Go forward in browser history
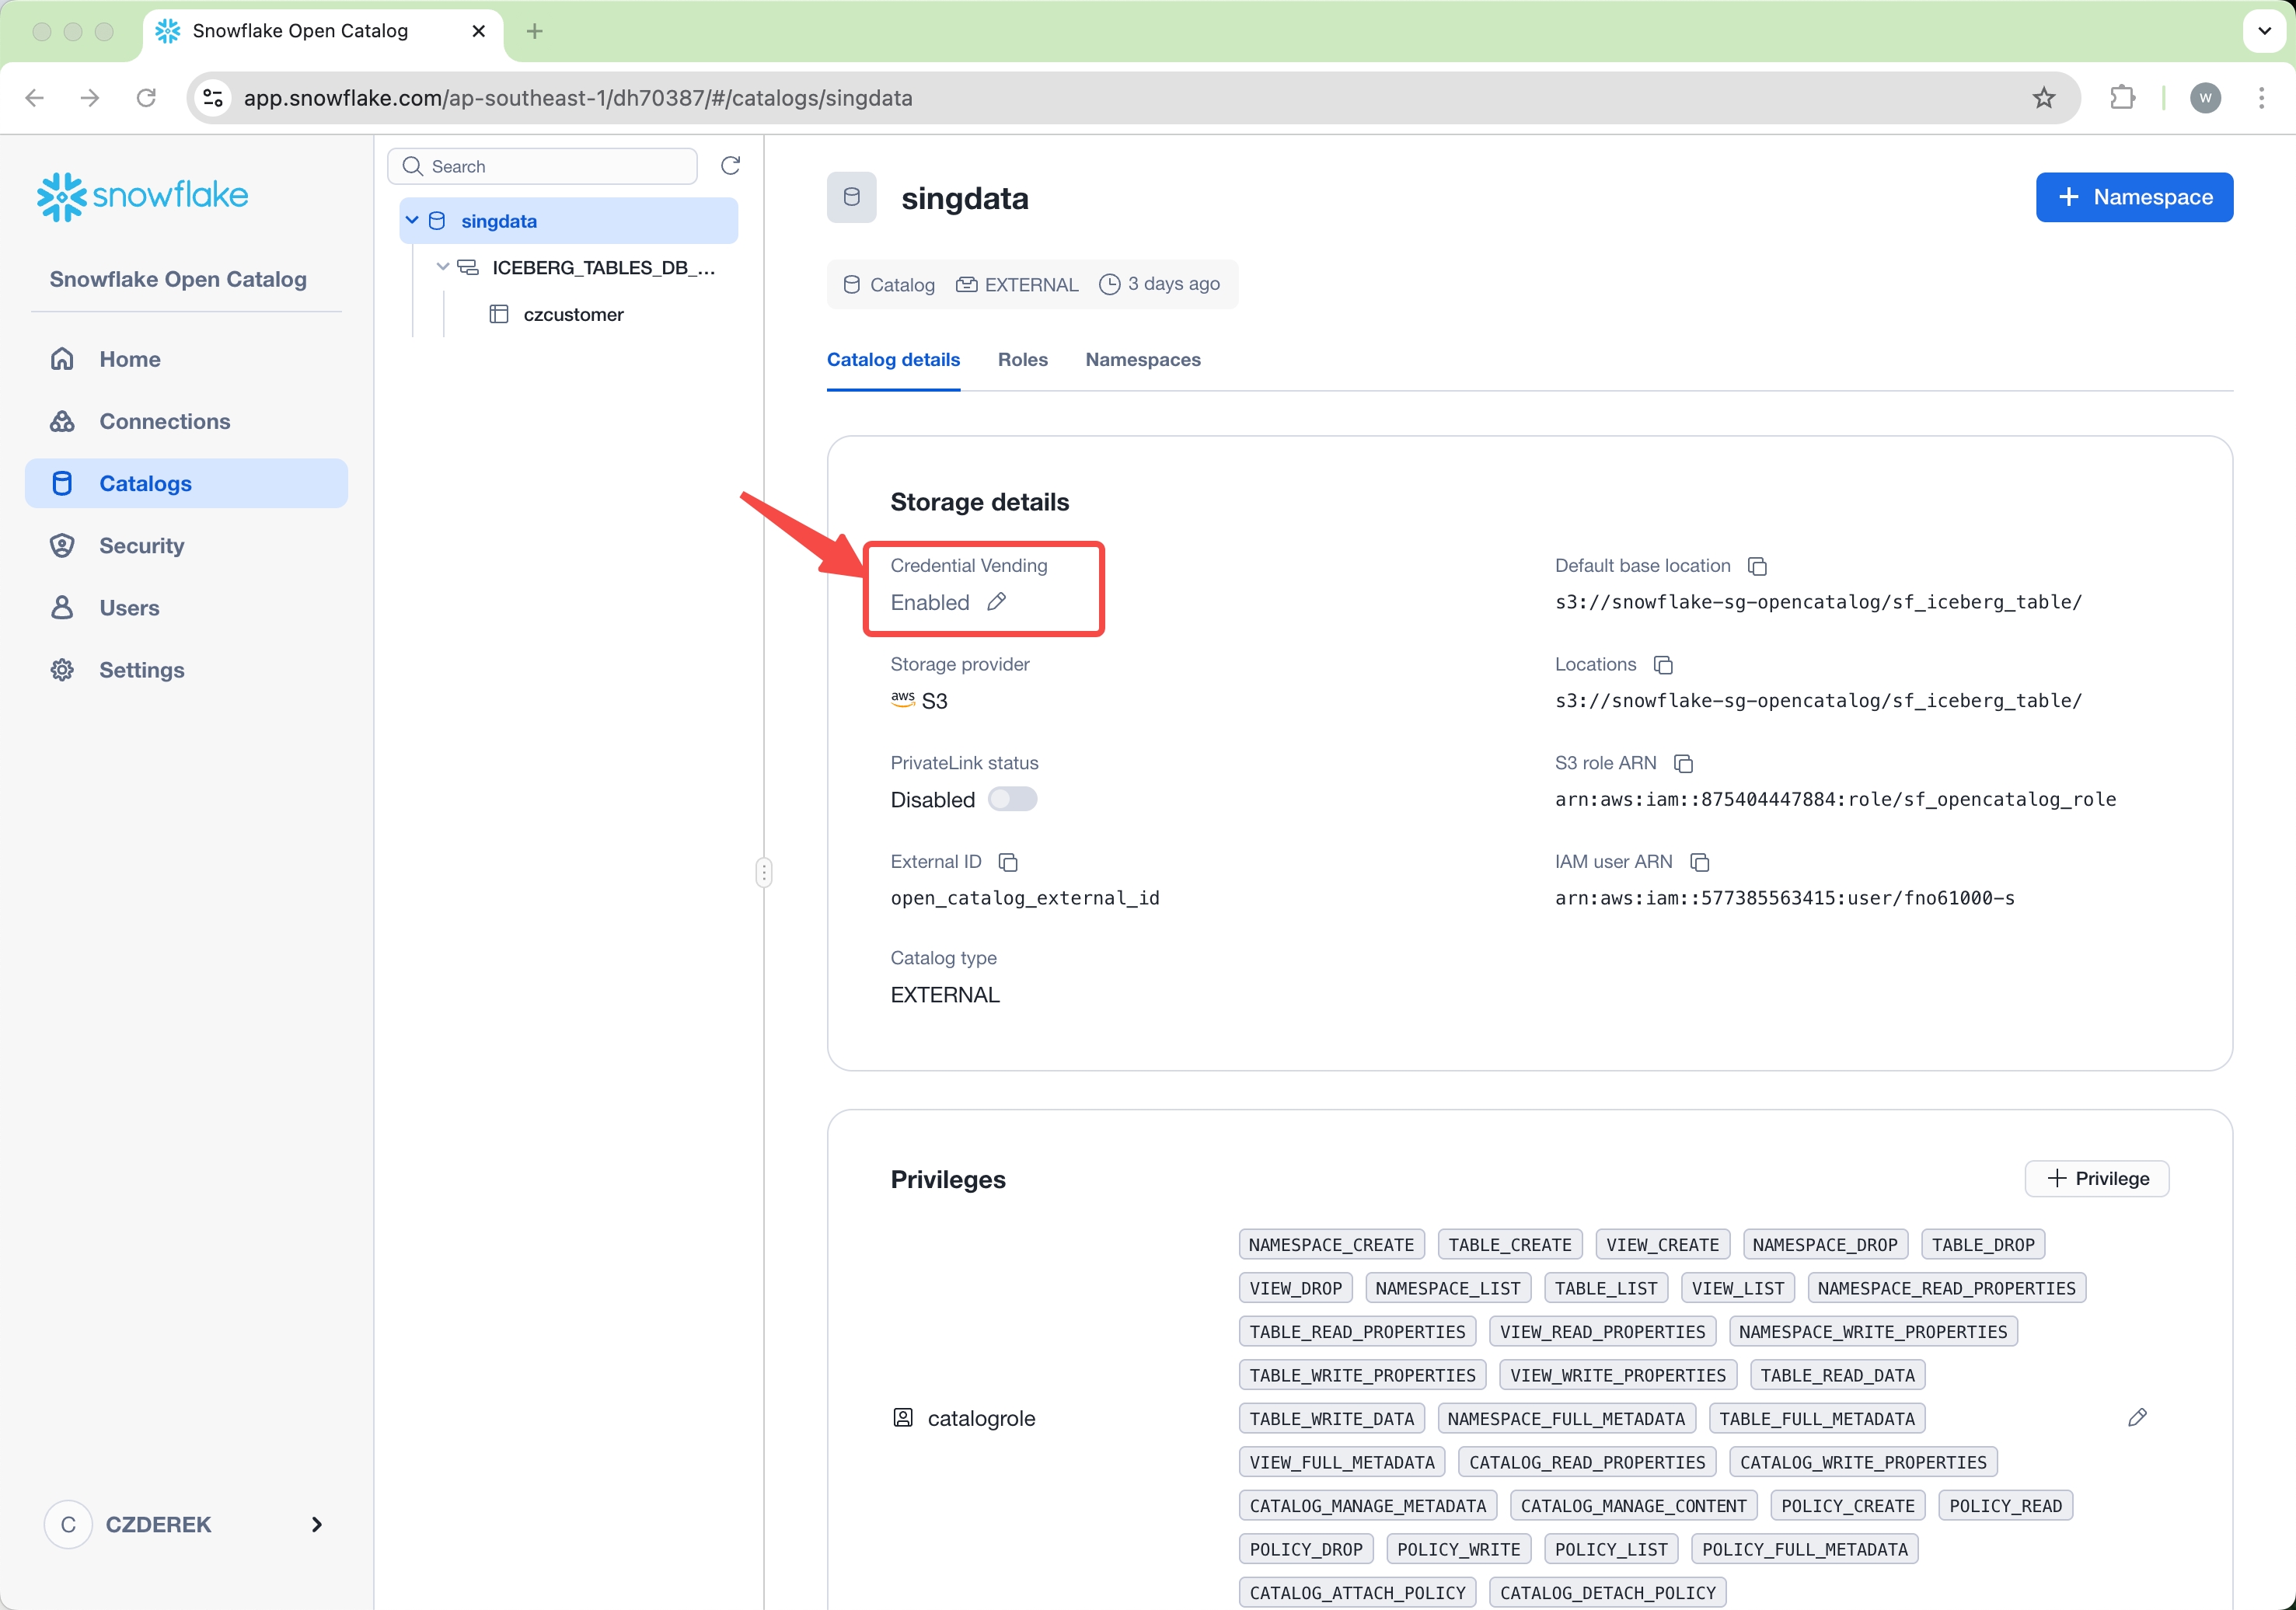The height and width of the screenshot is (1610, 2296). [x=90, y=98]
